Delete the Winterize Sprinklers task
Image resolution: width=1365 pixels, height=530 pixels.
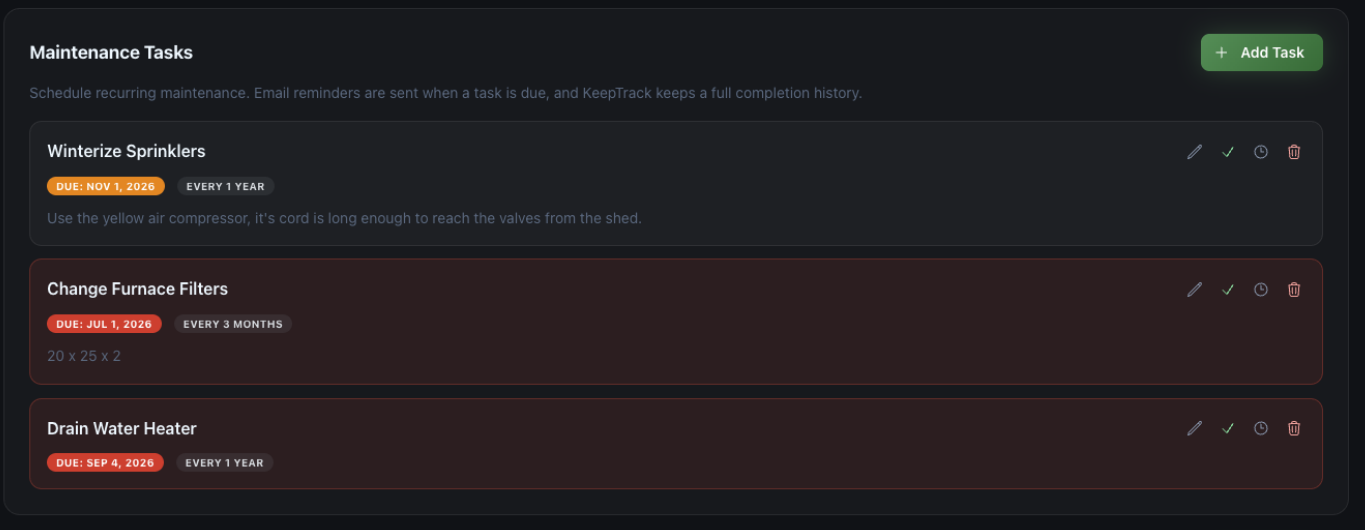coord(1294,152)
